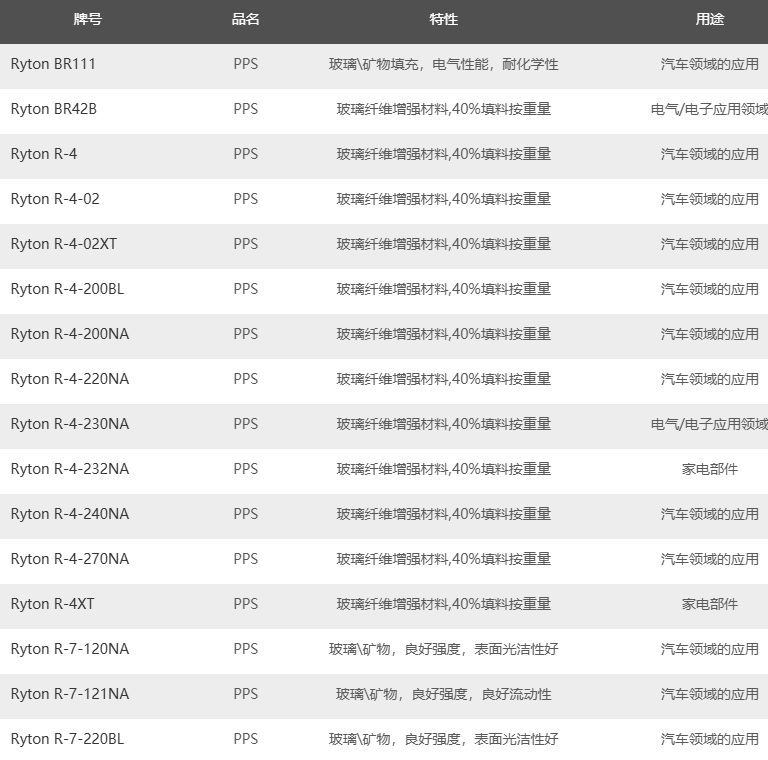
Task: Click the Ryton R-7-121NA grade name
Action: tap(70, 694)
